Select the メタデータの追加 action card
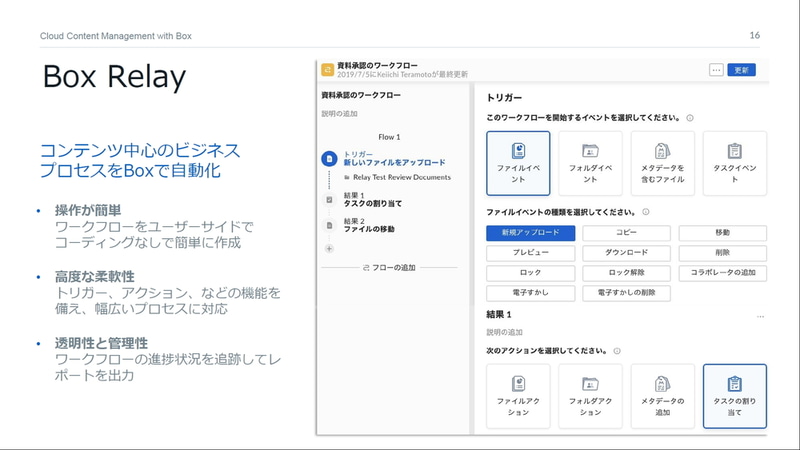This screenshot has height=450, width=800. click(x=662, y=396)
